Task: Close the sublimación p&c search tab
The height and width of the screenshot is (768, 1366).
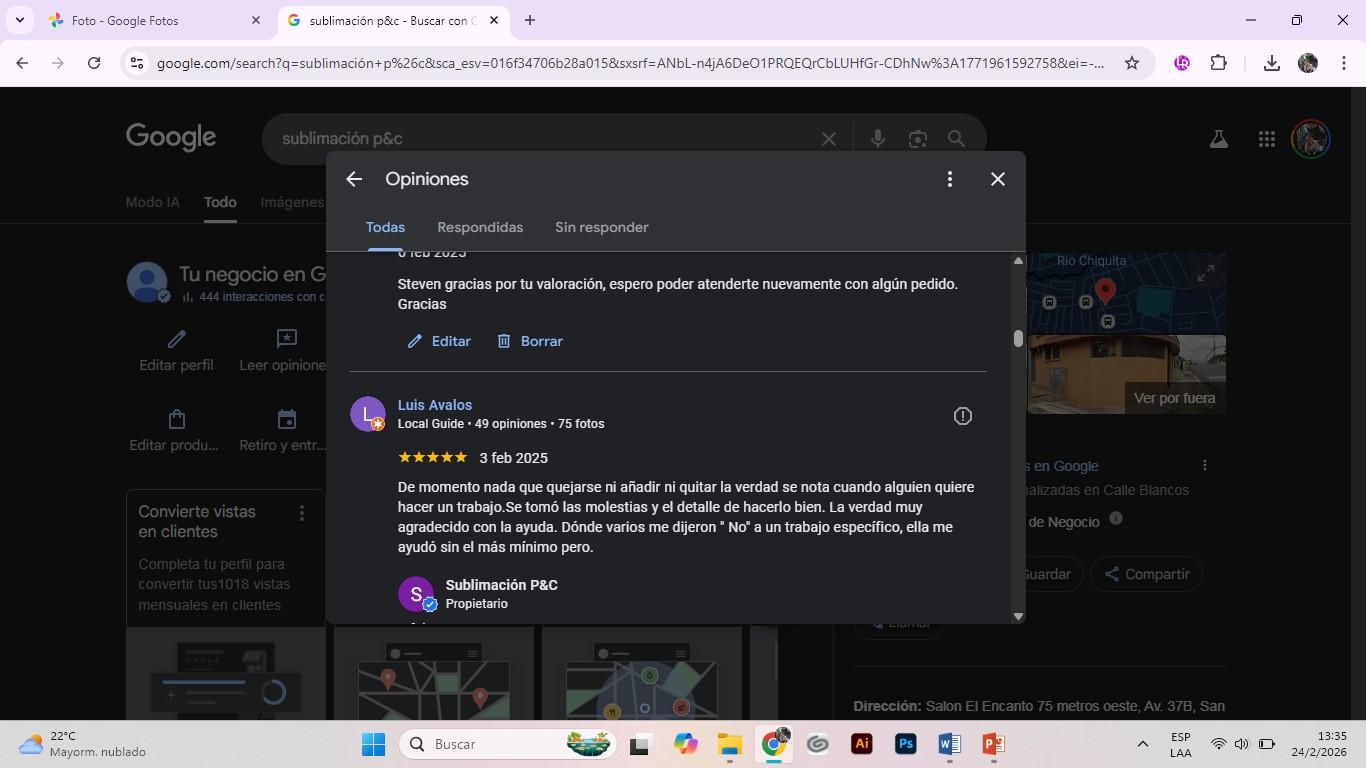Action: point(494,20)
